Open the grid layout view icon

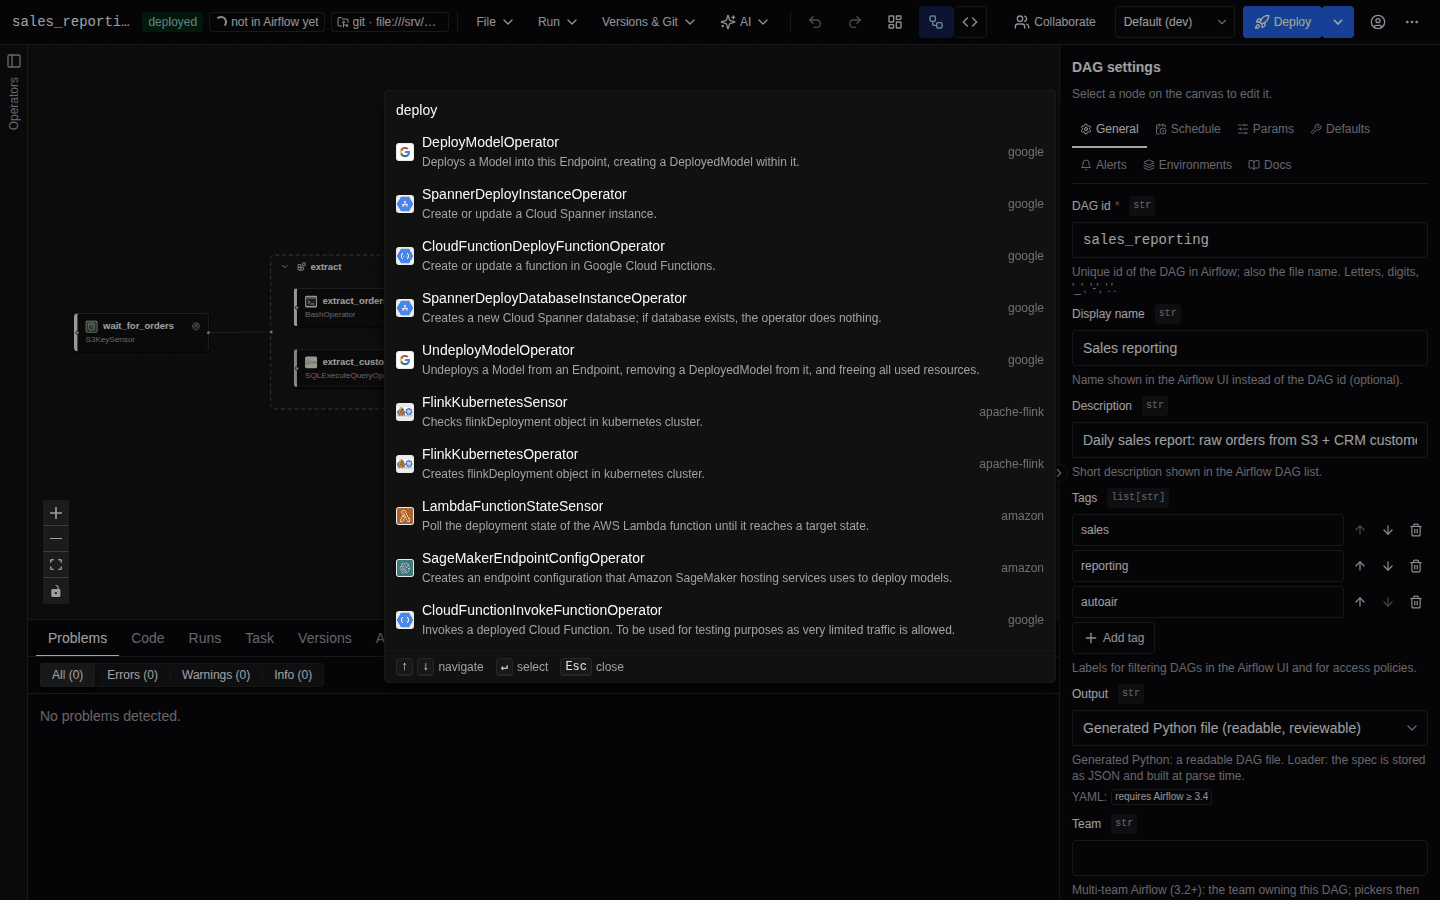point(895,22)
